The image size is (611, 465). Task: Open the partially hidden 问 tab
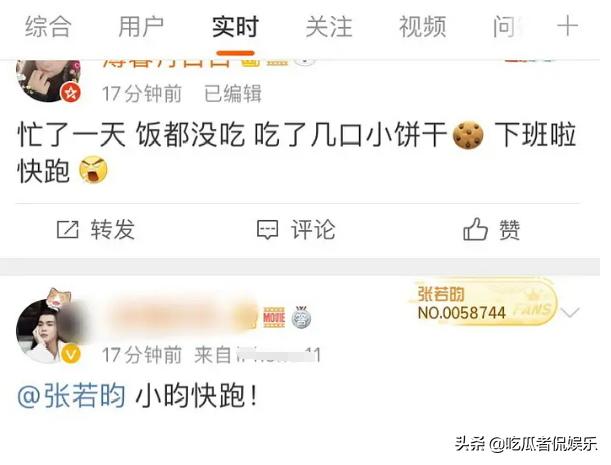click(506, 27)
